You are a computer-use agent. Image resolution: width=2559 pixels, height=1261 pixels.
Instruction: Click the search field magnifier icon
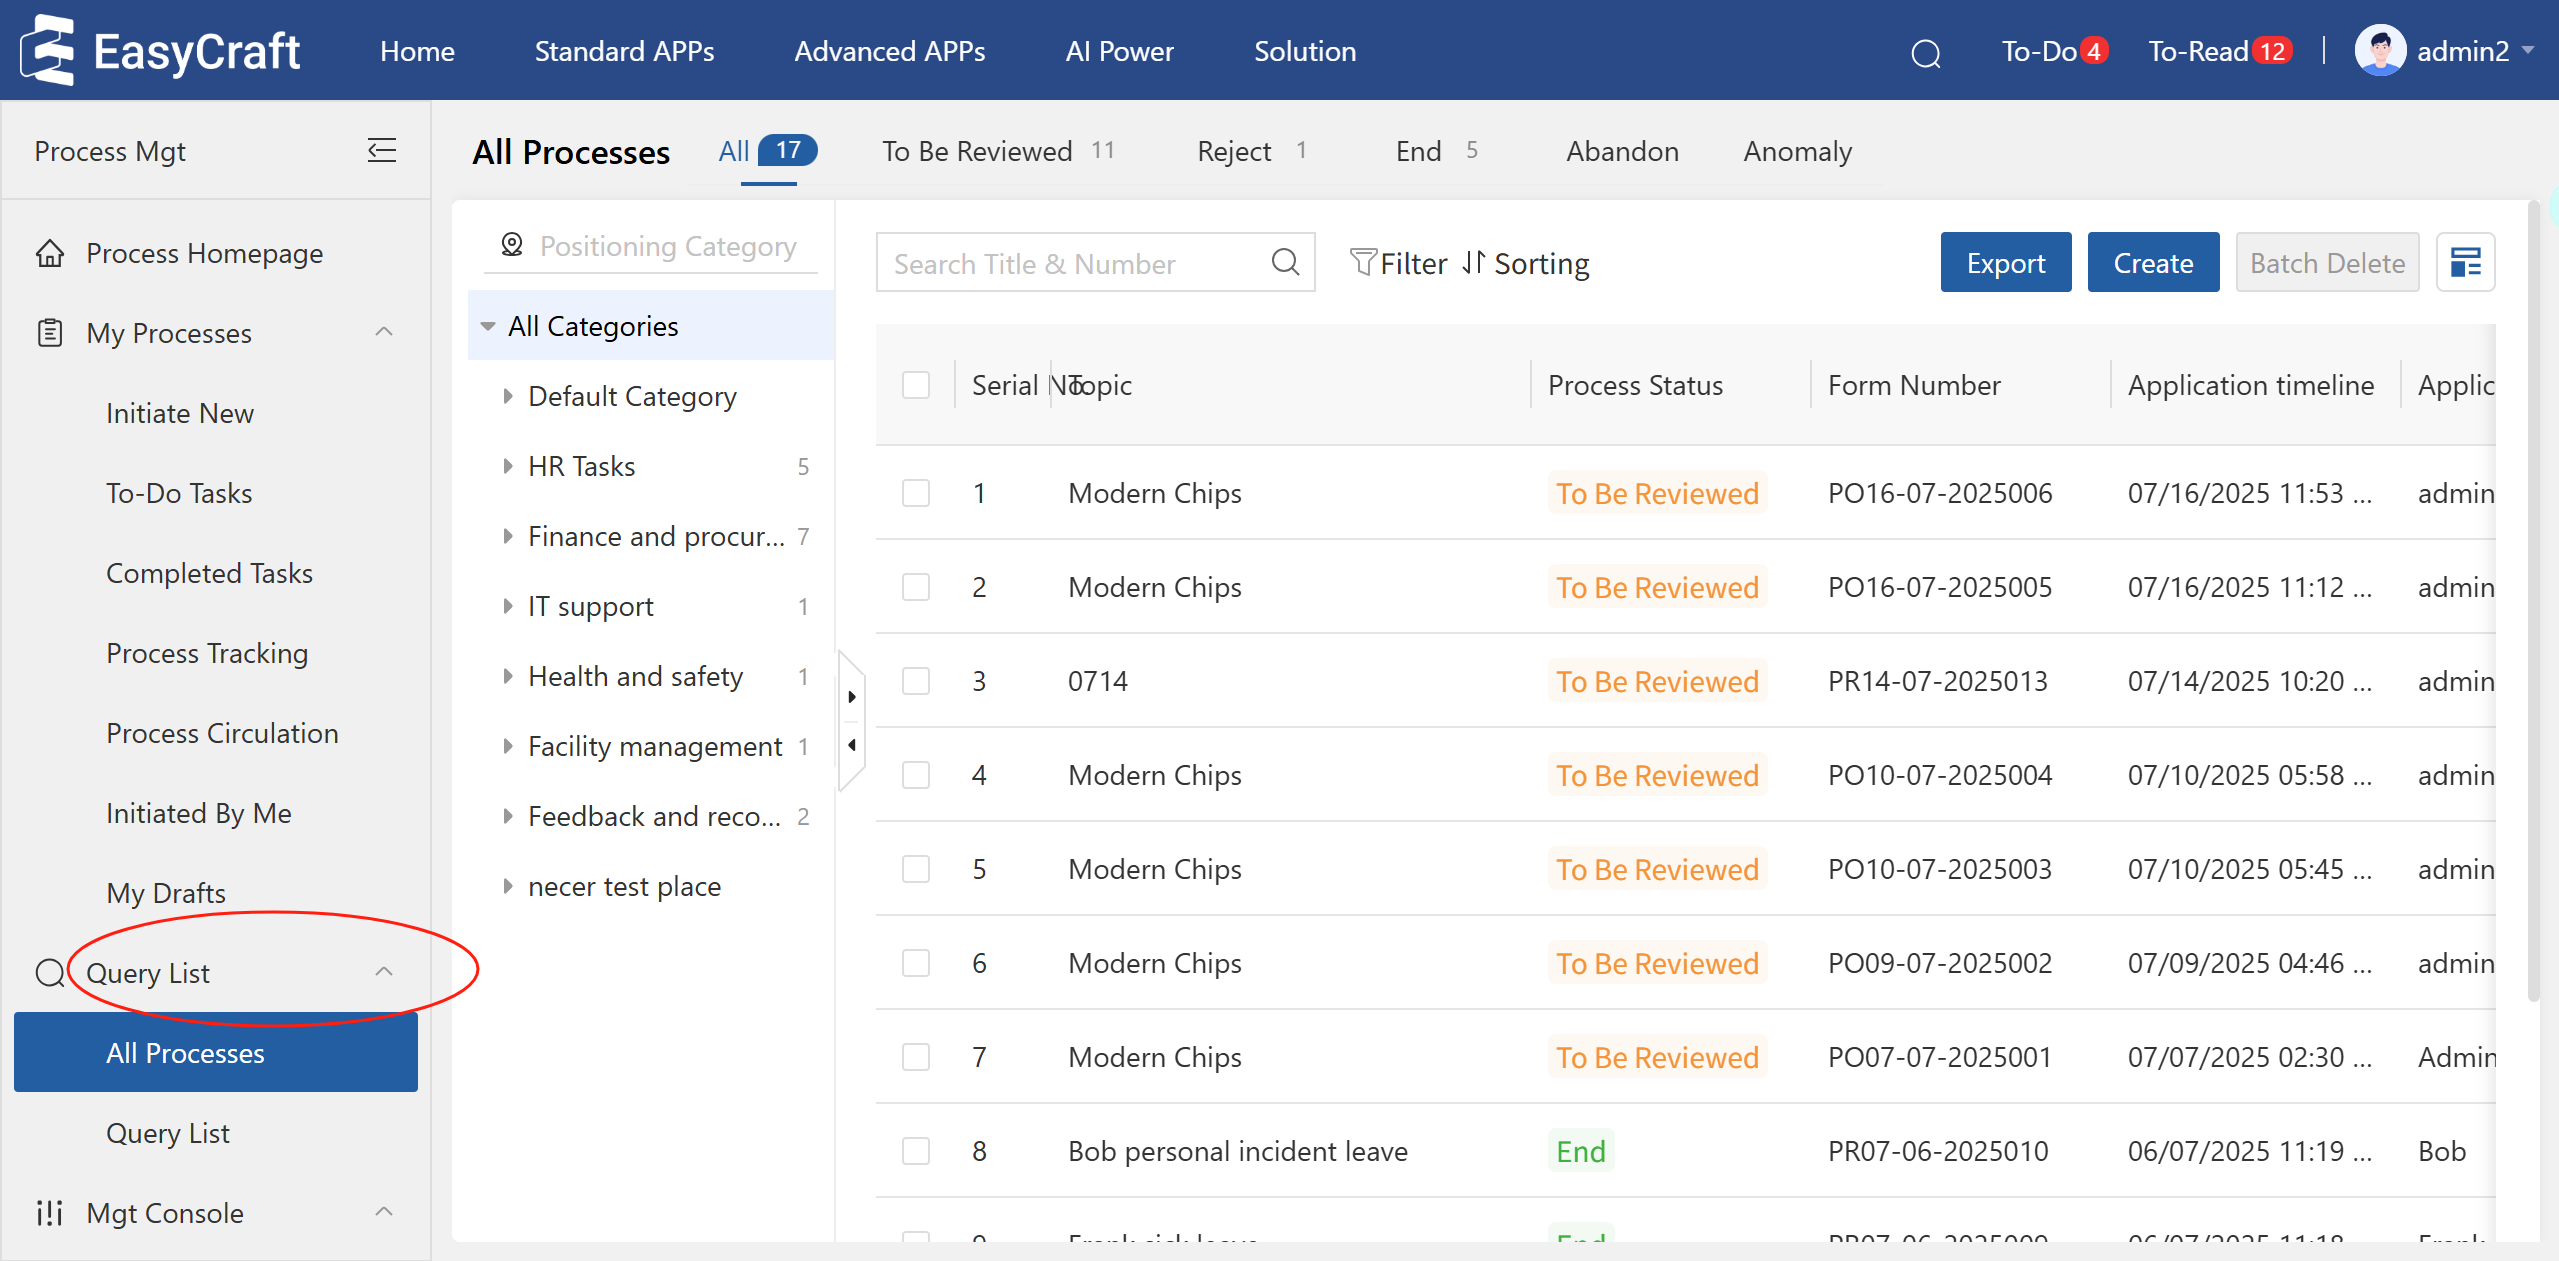[1285, 263]
